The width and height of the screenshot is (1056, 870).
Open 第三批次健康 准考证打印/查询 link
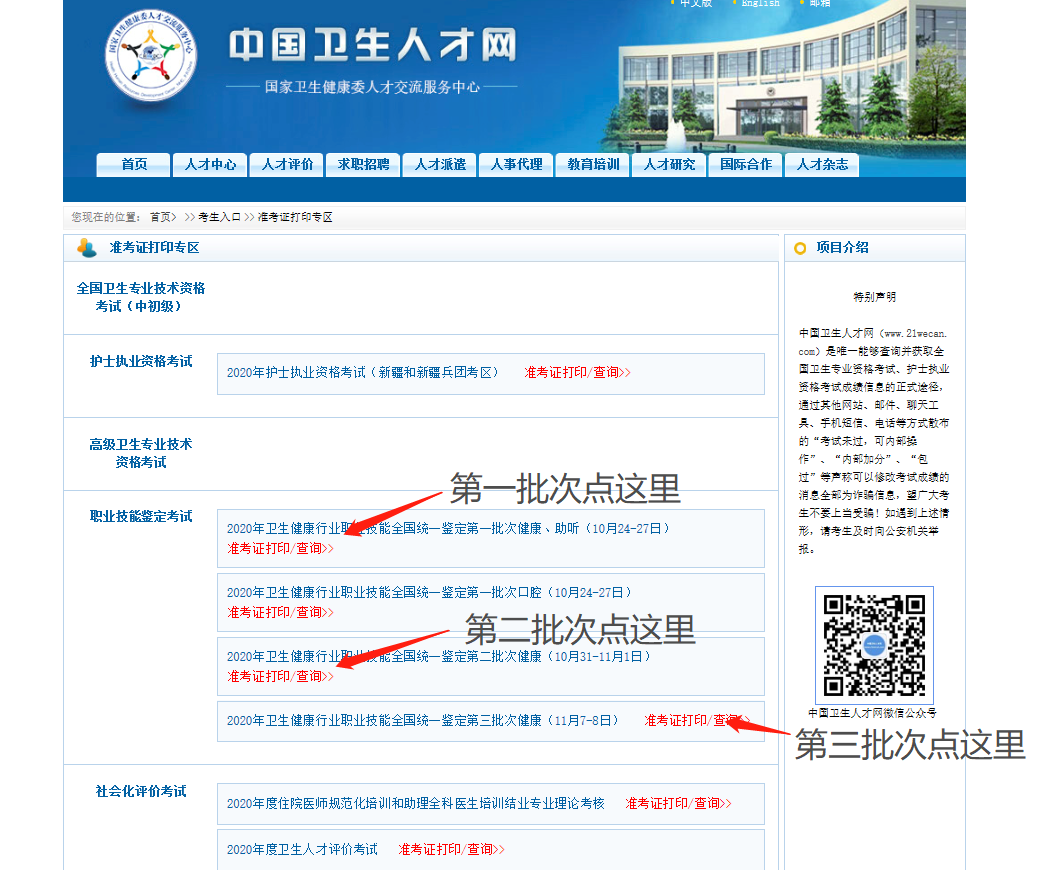click(697, 721)
